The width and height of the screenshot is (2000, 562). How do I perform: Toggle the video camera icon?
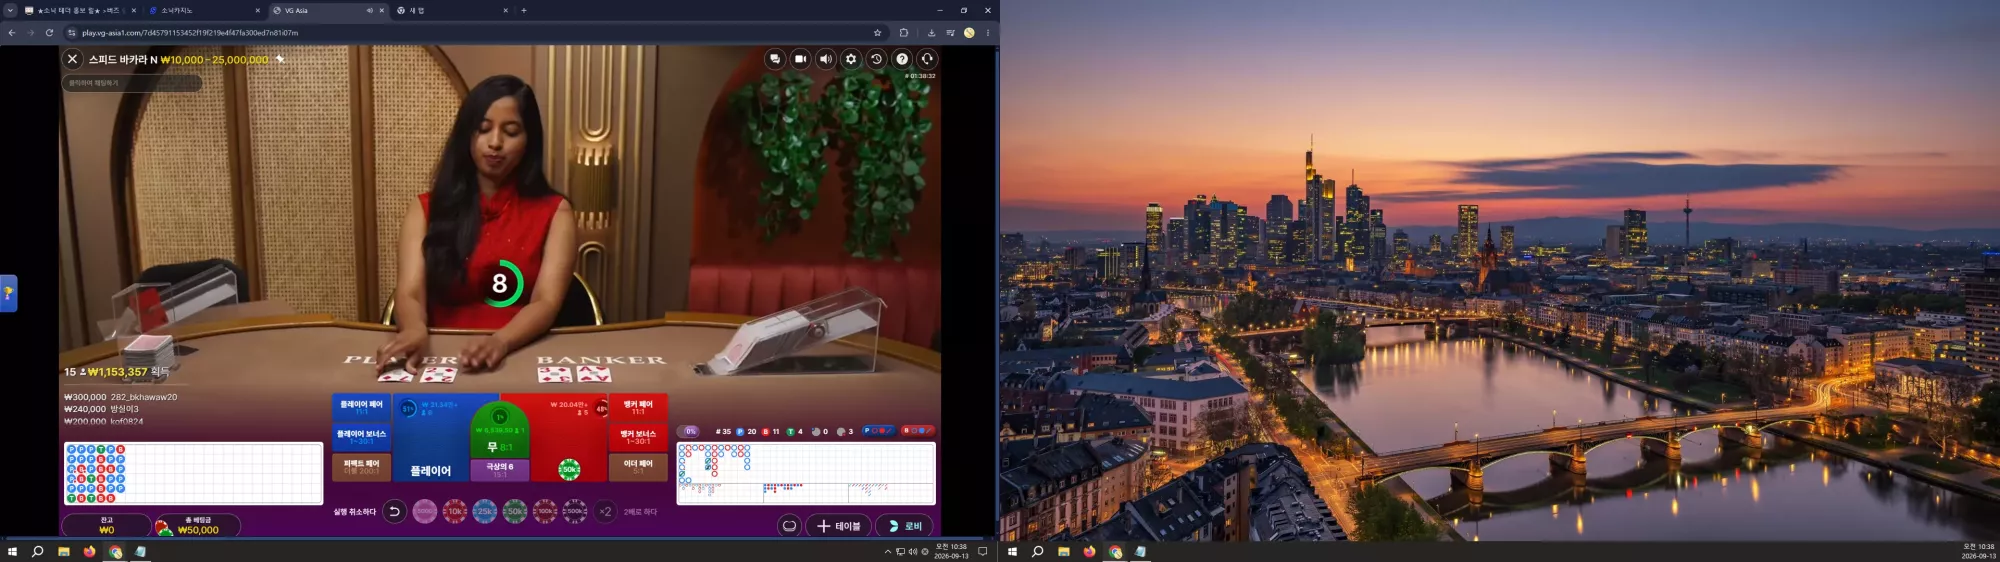click(800, 59)
